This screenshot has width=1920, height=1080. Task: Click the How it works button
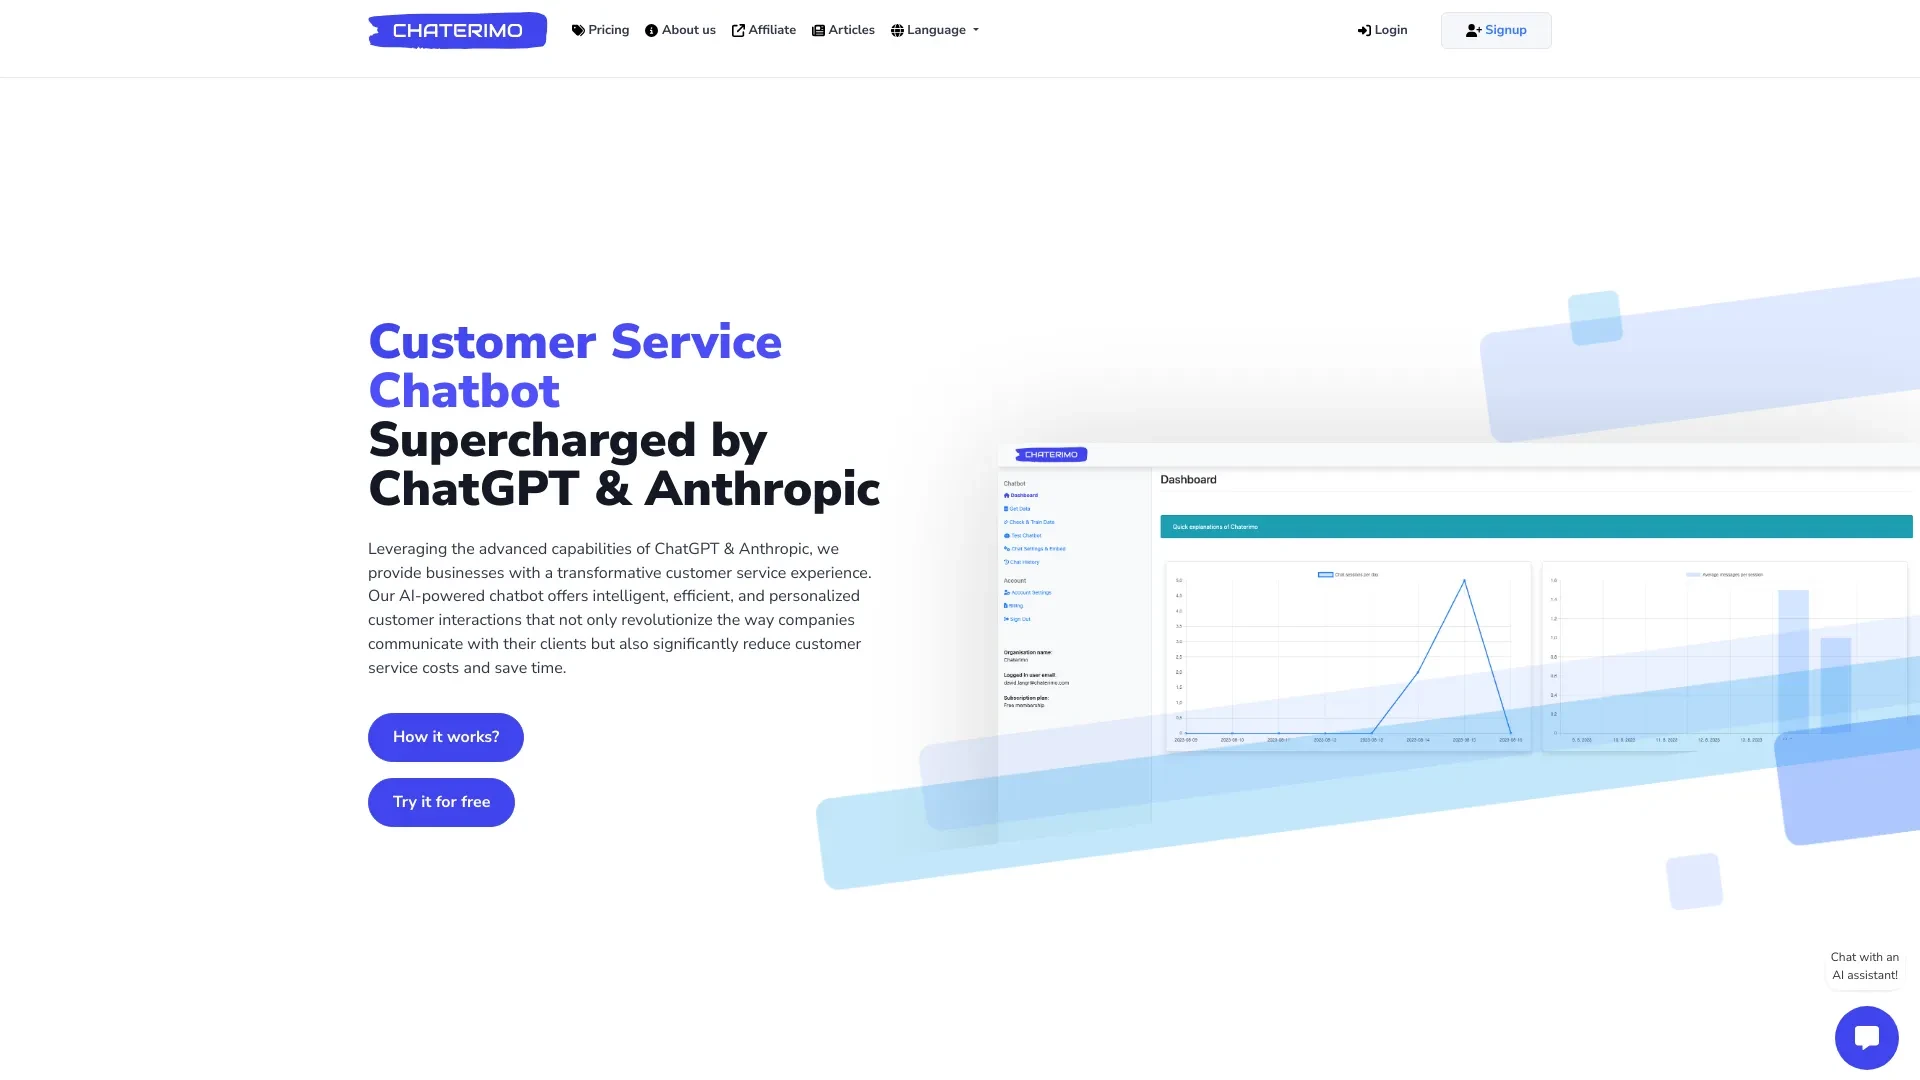444,736
